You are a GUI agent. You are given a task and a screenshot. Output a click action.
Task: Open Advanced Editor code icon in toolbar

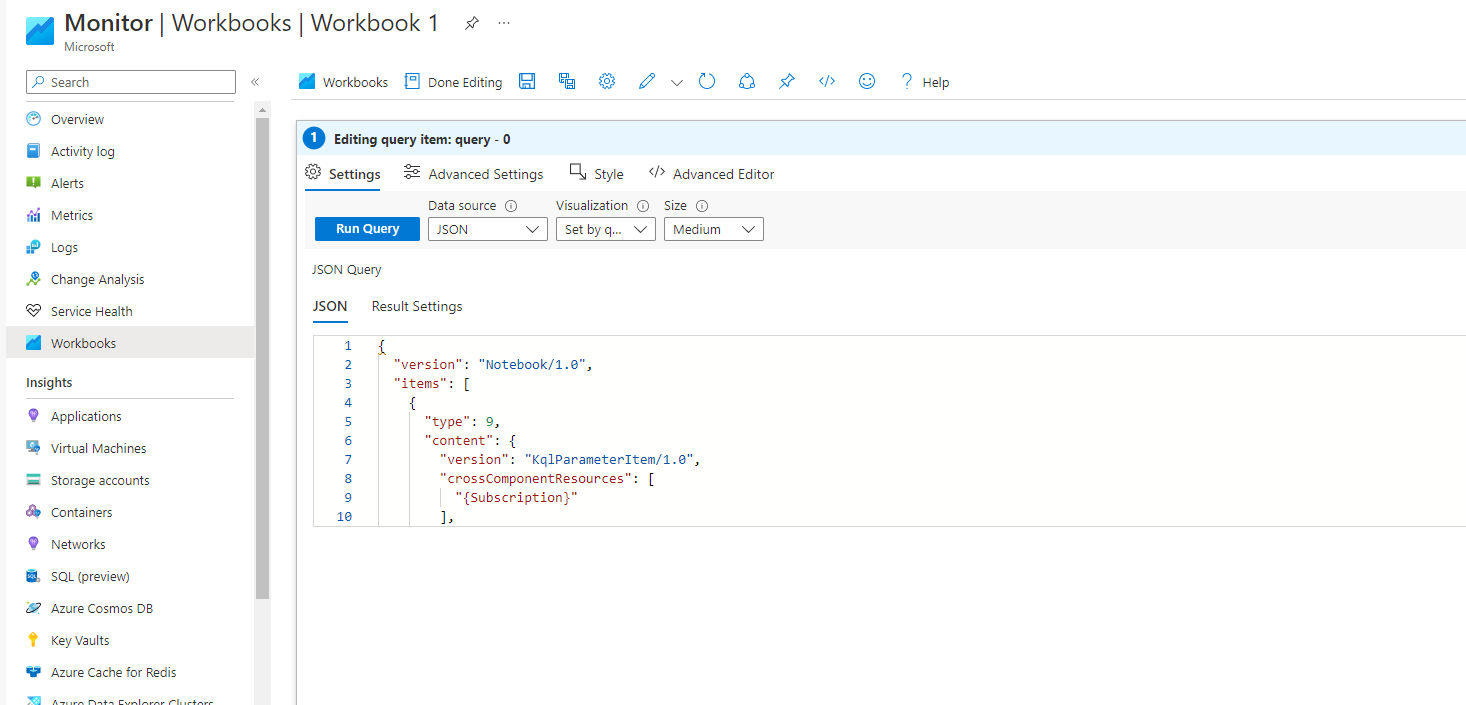(x=827, y=82)
